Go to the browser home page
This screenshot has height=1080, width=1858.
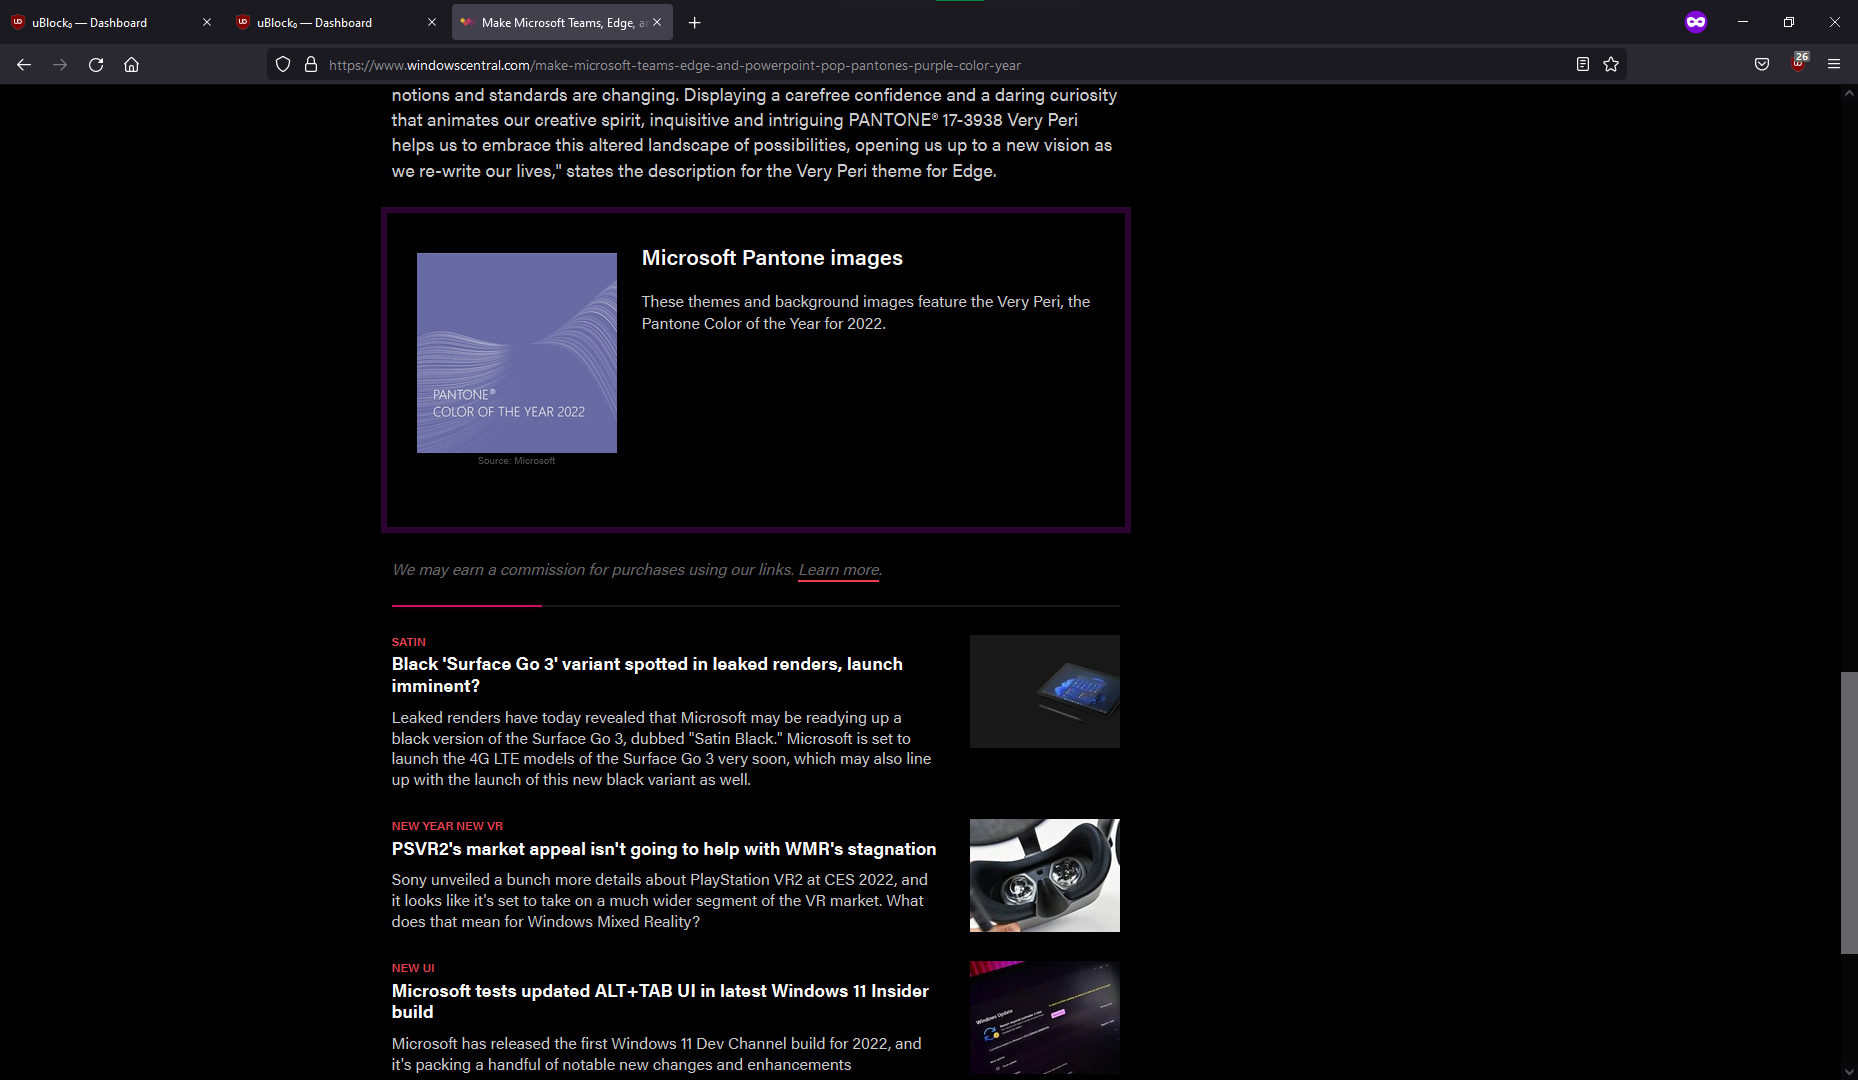coord(131,64)
